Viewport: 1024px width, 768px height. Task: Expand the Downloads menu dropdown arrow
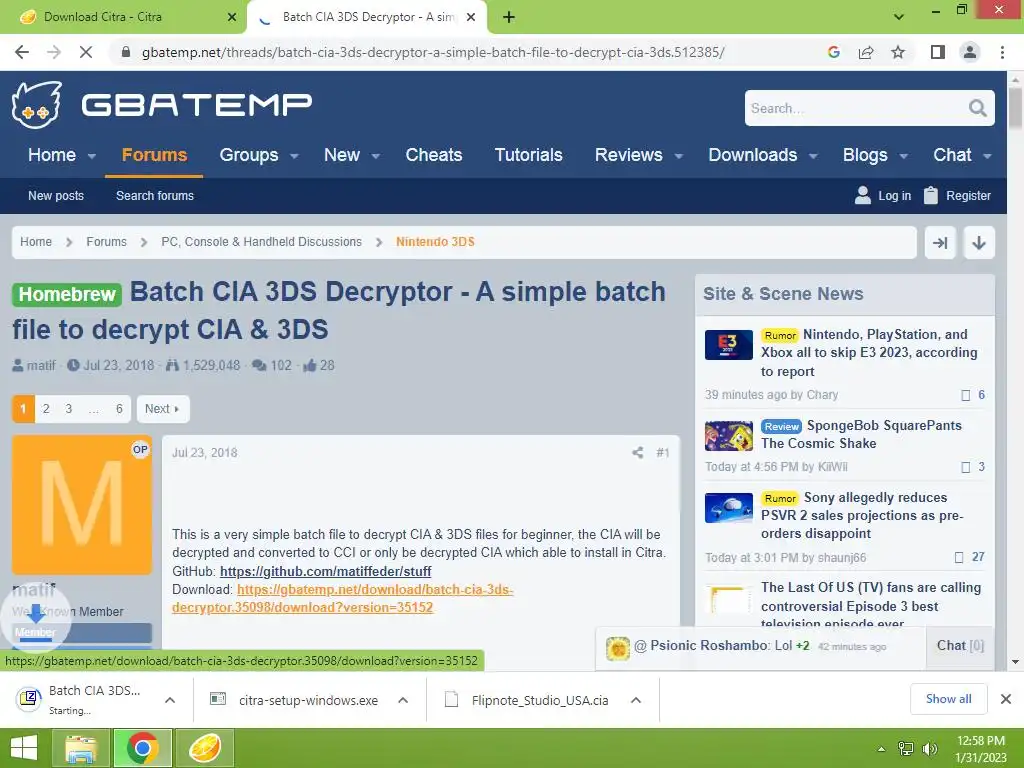click(813, 156)
